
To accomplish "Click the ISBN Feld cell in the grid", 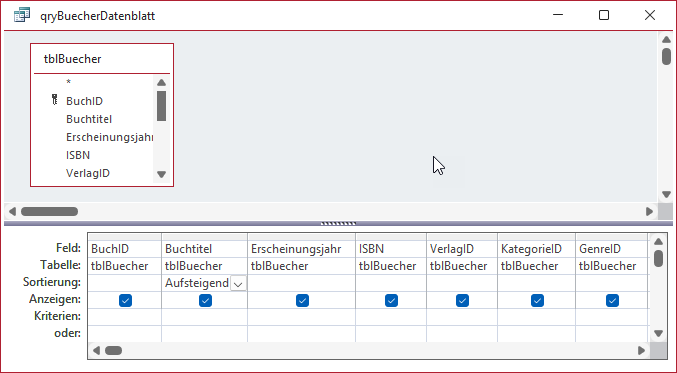I will pyautogui.click(x=391, y=249).
